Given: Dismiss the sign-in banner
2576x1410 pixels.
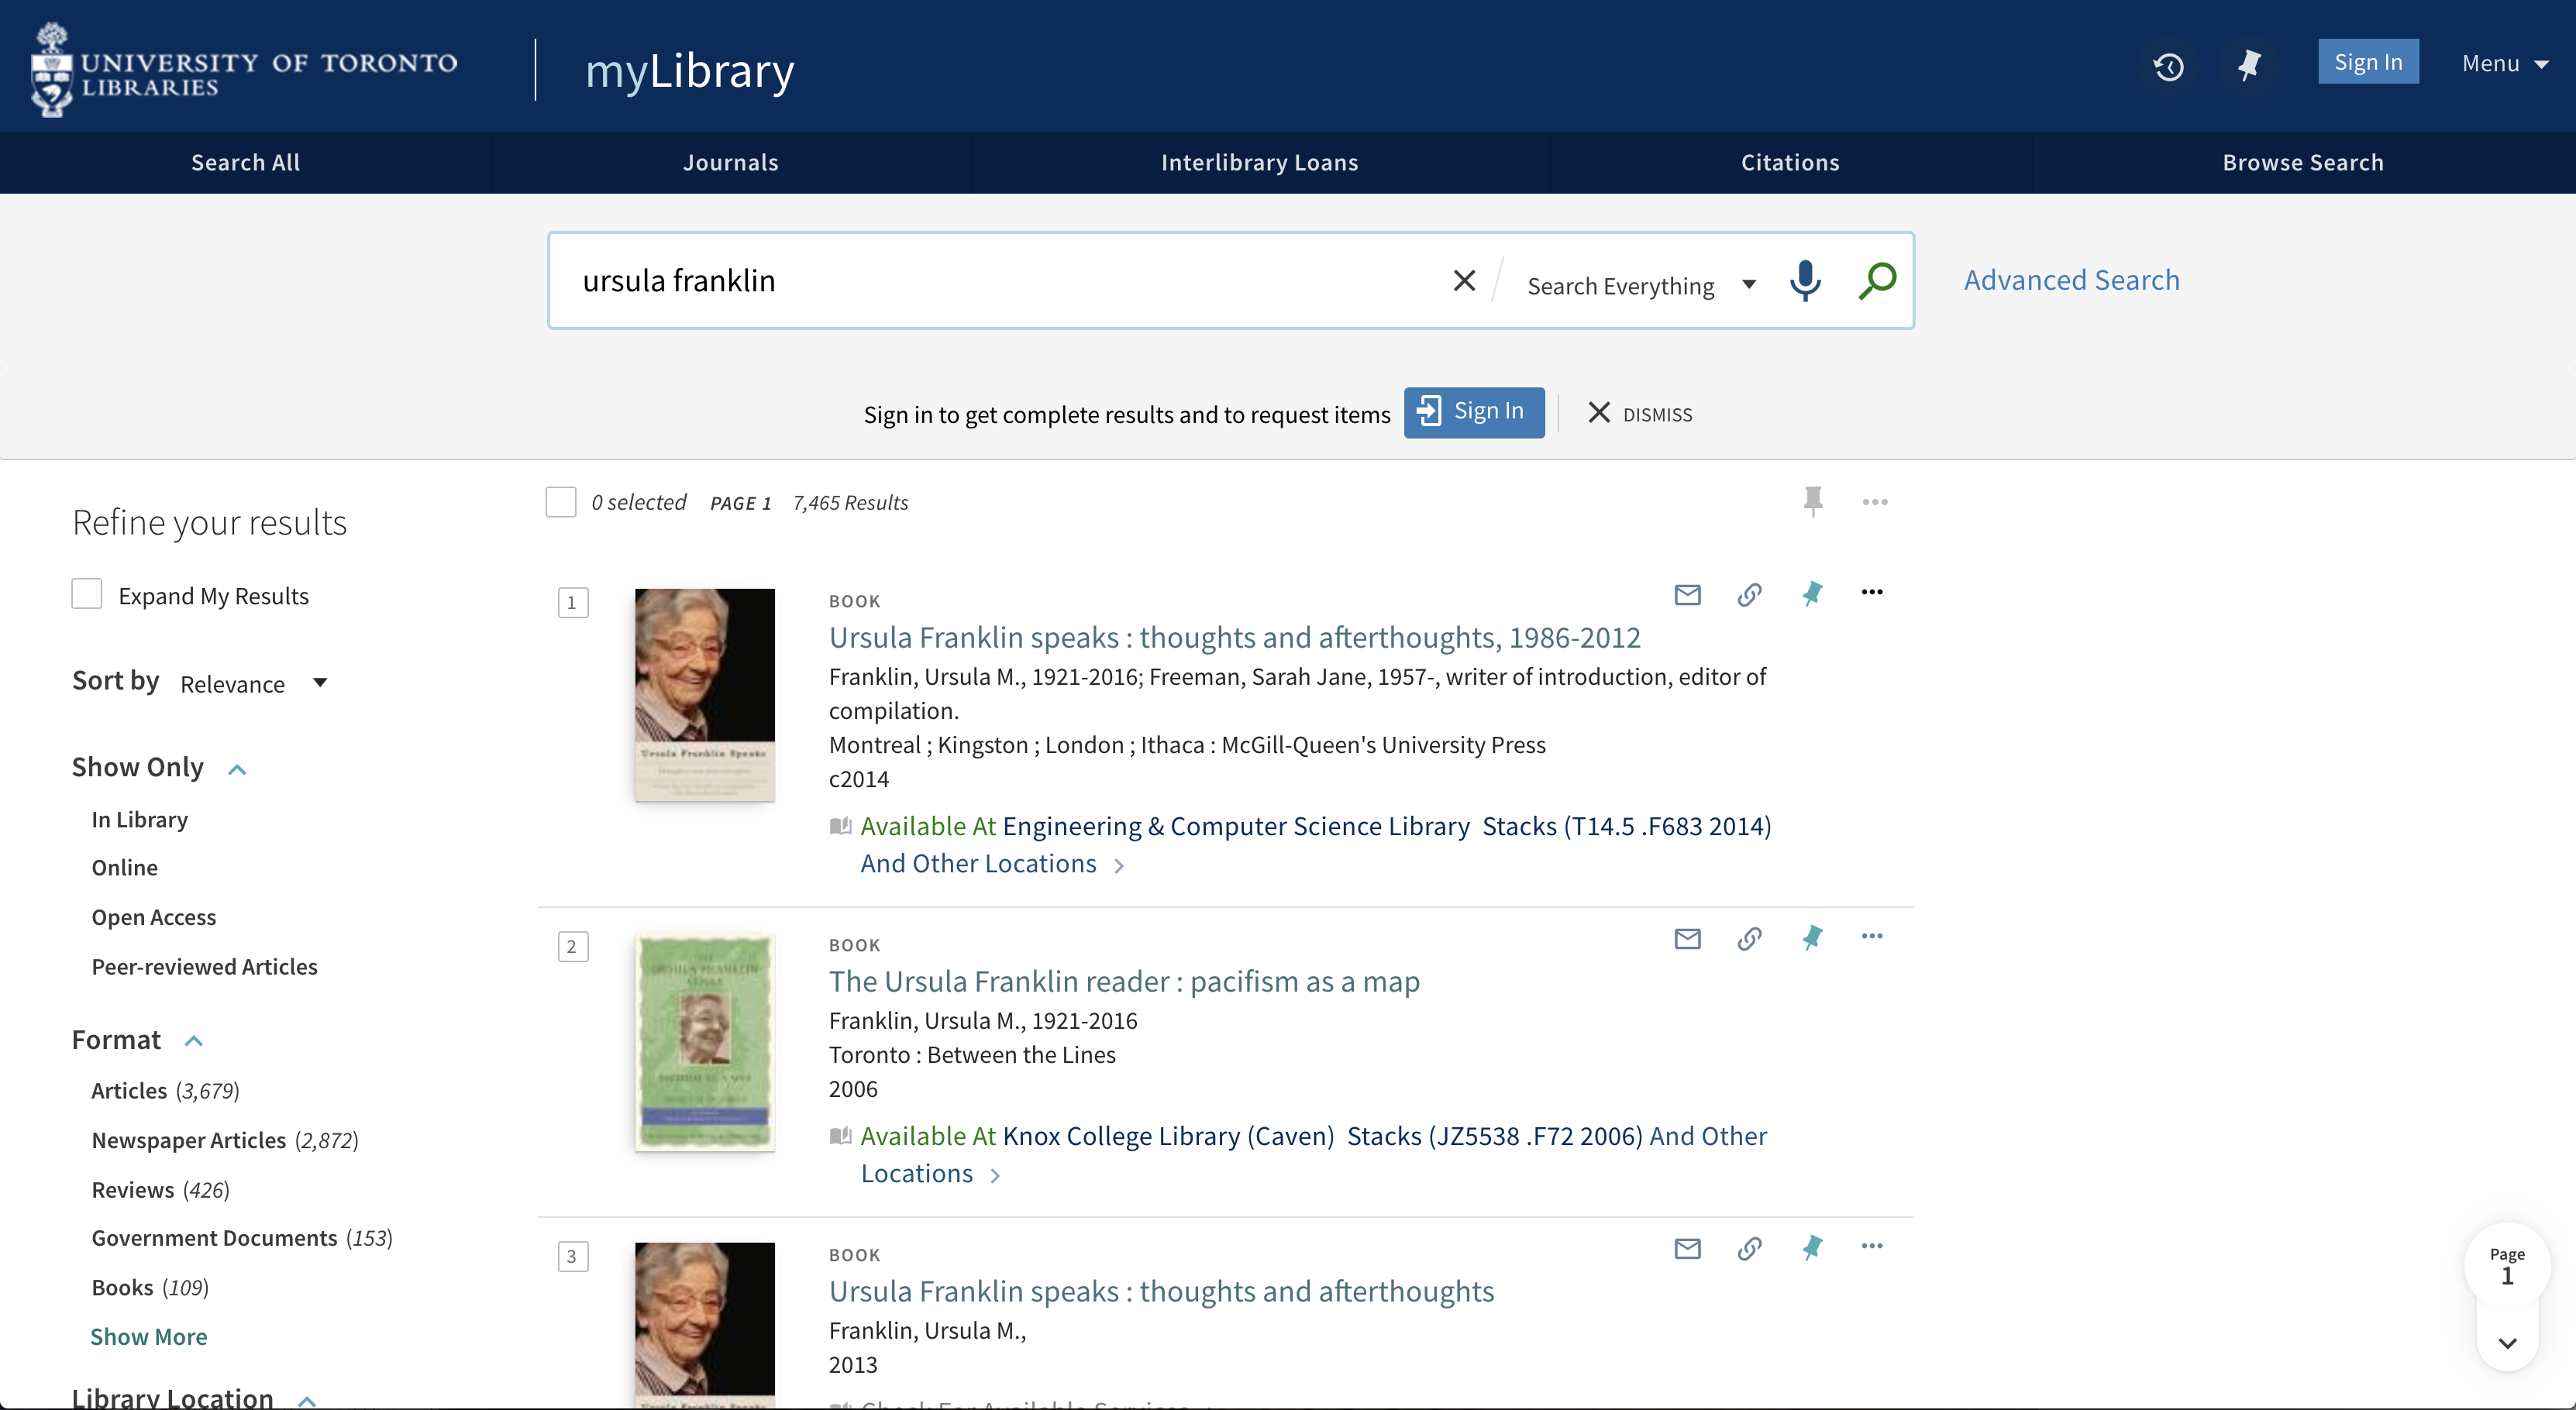Looking at the screenshot, I should [x=1640, y=413].
